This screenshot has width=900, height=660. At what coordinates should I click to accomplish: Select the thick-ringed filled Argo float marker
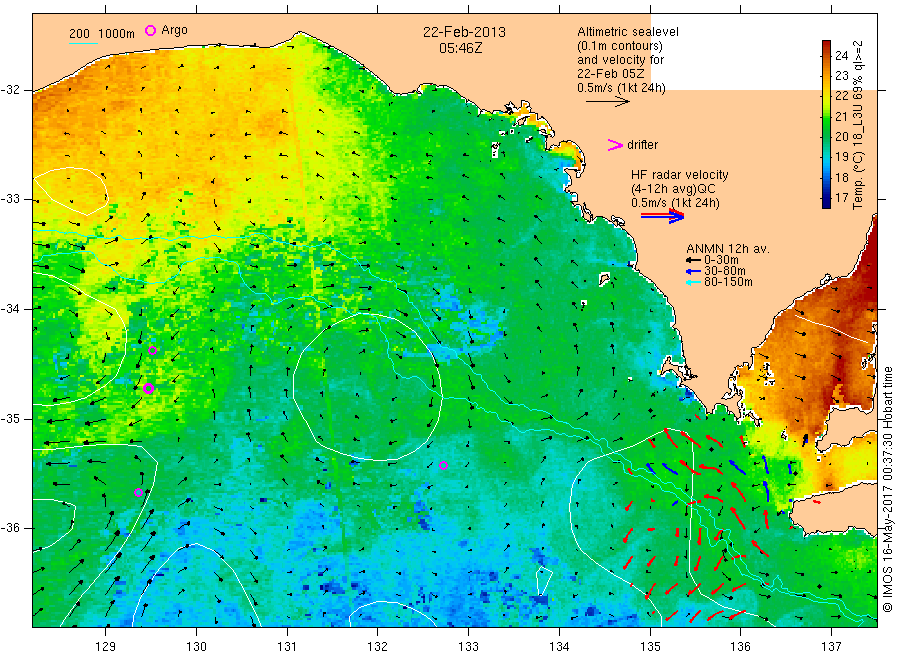coord(149,389)
